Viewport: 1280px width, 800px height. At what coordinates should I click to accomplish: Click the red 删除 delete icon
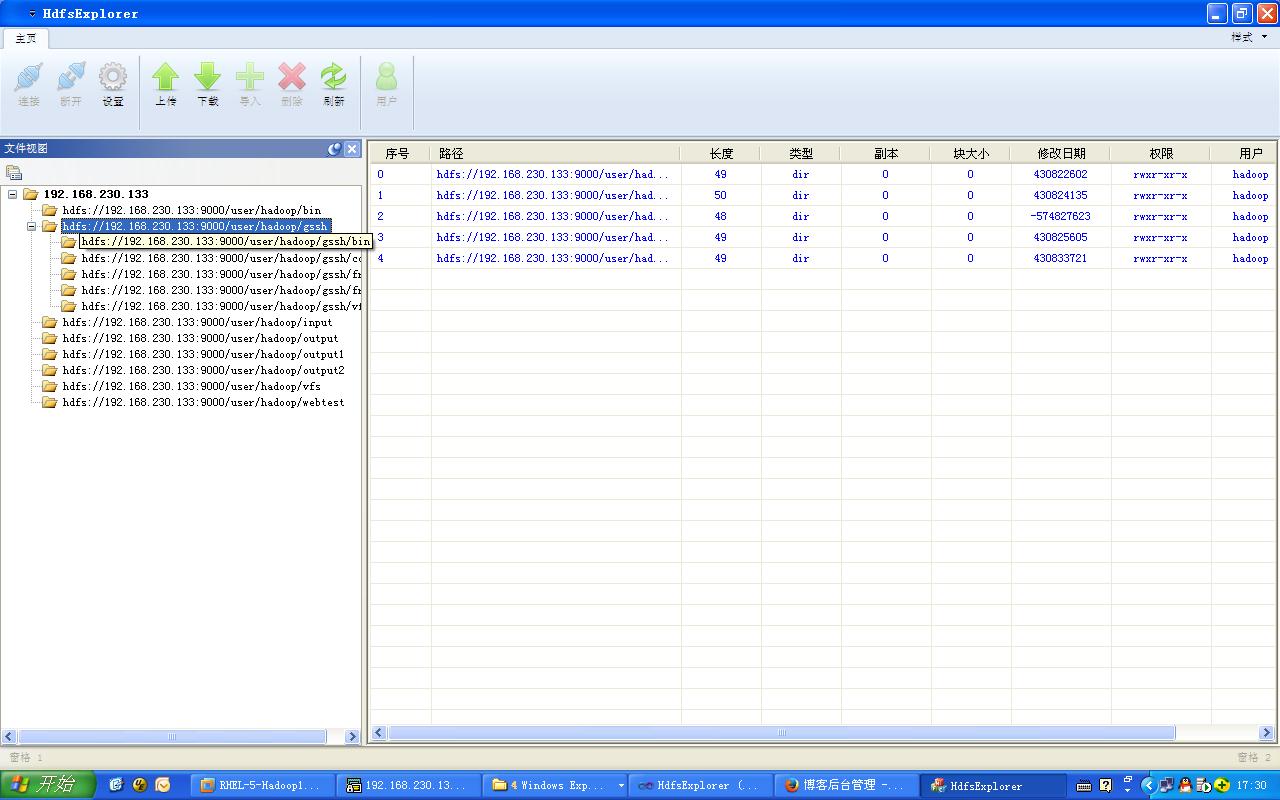(292, 84)
